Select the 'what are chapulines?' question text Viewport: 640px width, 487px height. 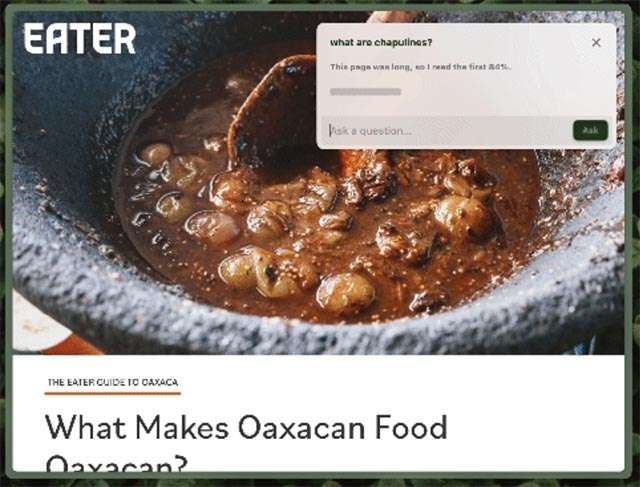381,42
